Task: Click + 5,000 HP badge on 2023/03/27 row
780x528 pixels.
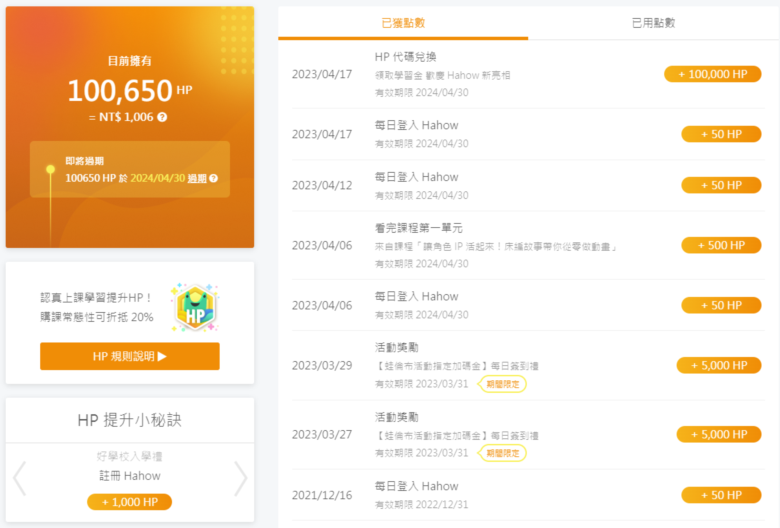Action: (719, 434)
